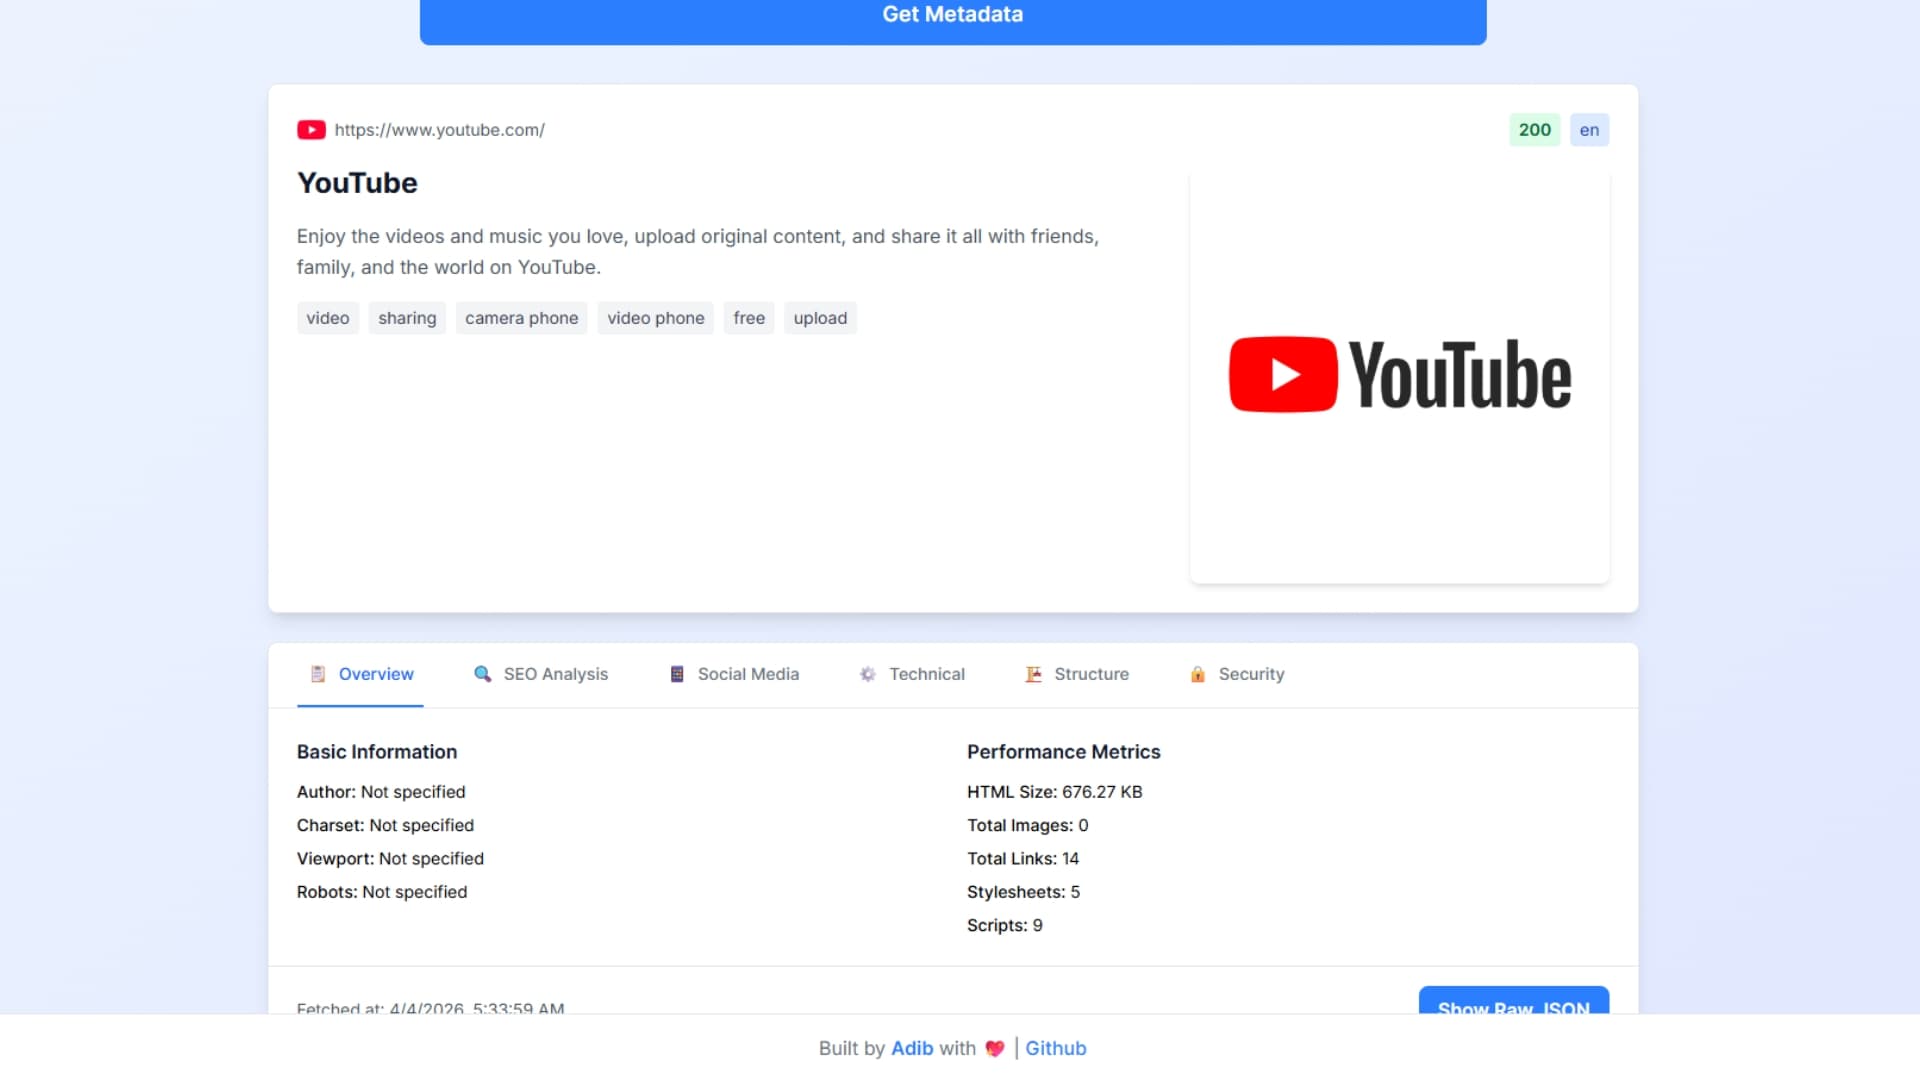Click the YouTube logo preview image
Image resolution: width=1920 pixels, height=1080 pixels.
tap(1400, 375)
